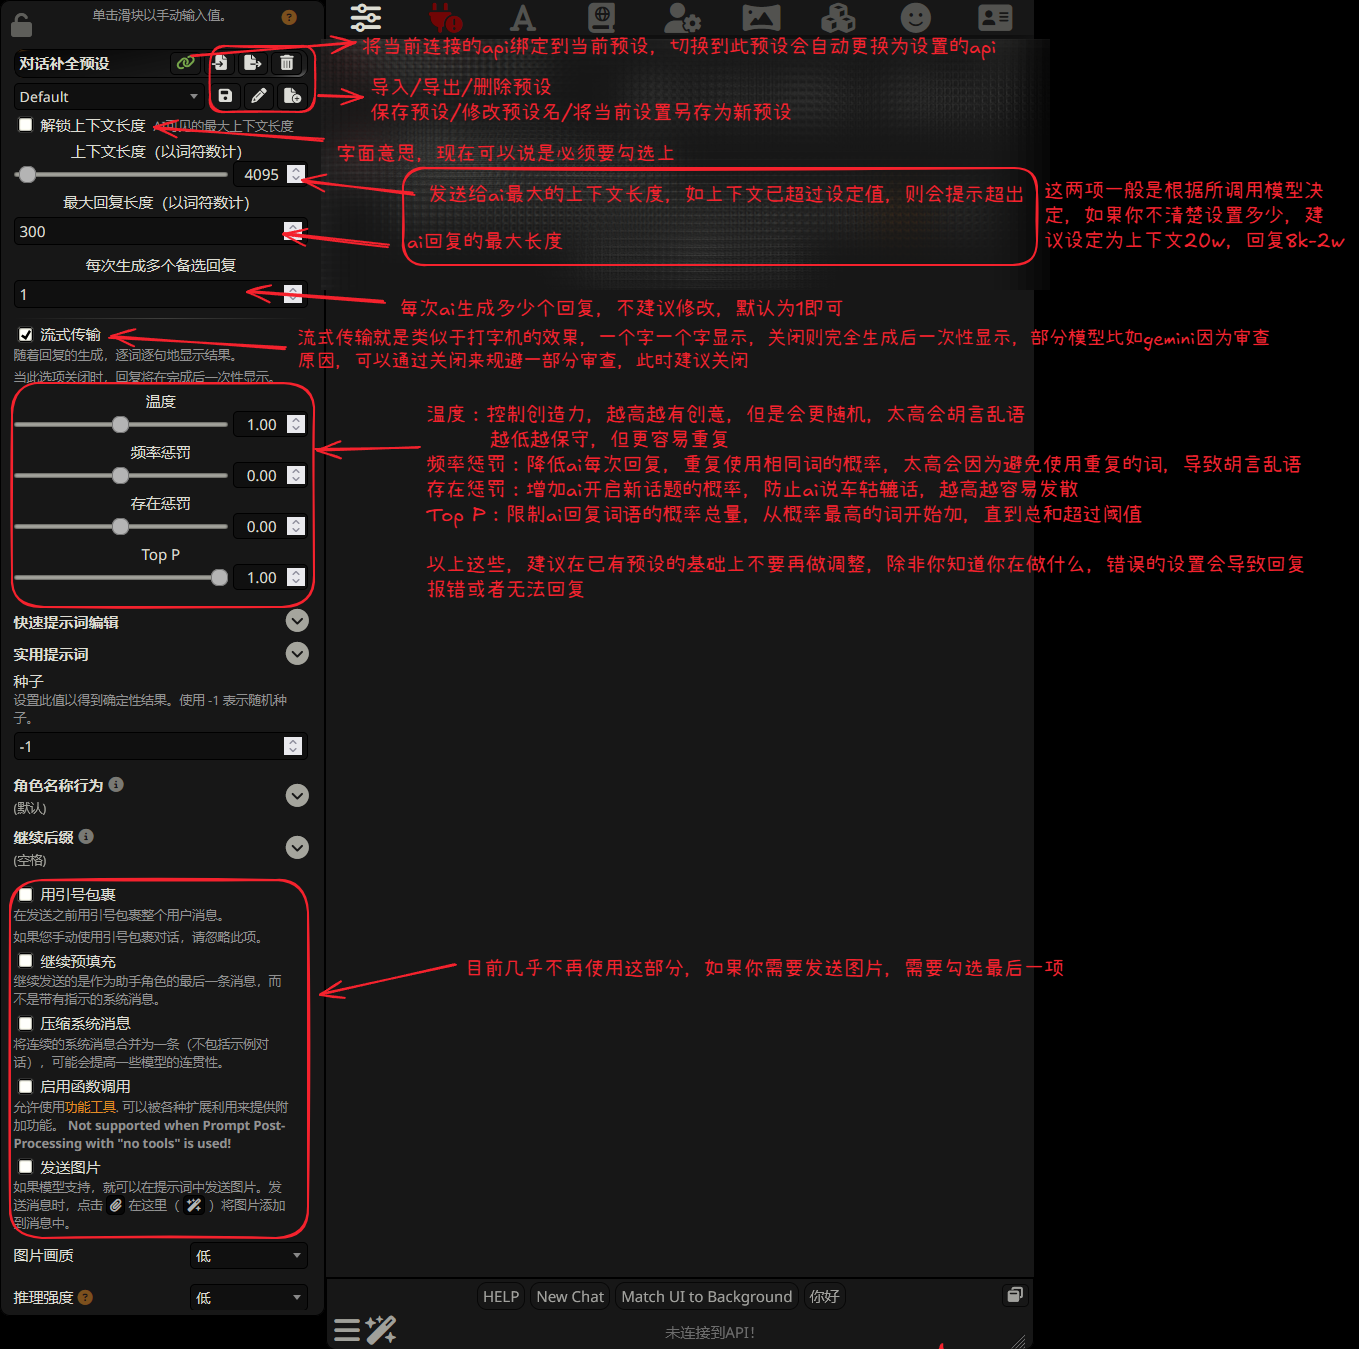Open the character management card tab

[994, 17]
